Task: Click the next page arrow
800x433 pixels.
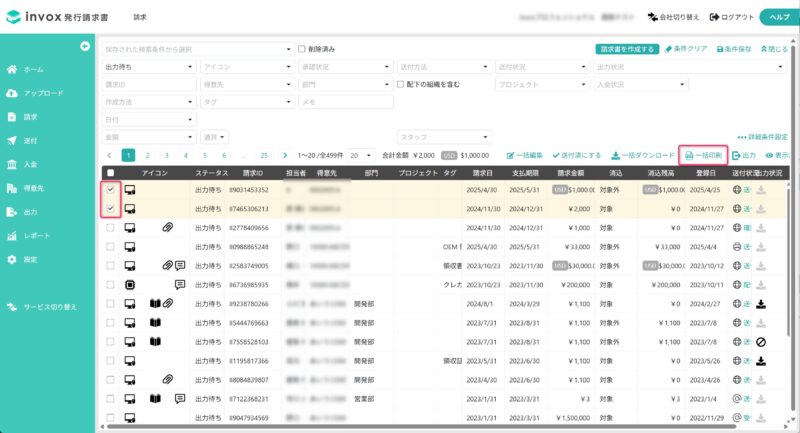Action: (x=285, y=156)
